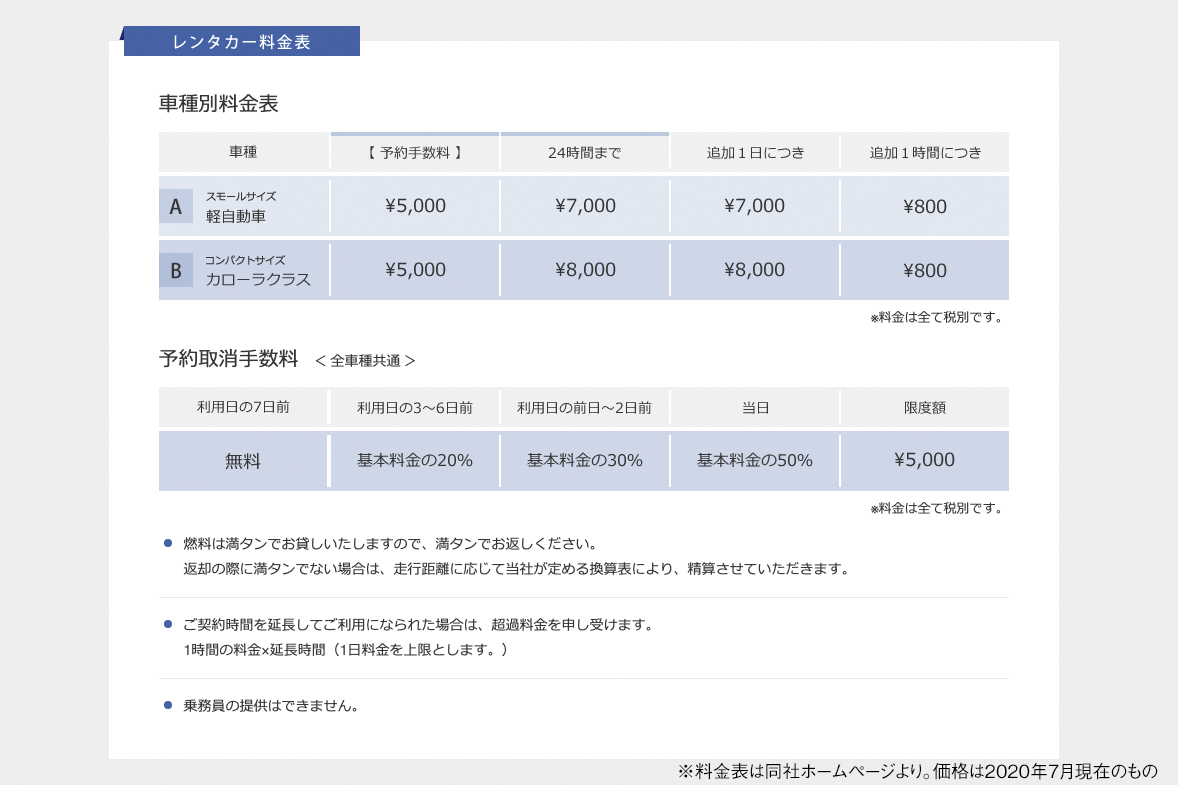
Task: Click 軽自動車's ¥800 additional hour price
Action: pyautogui.click(x=925, y=207)
